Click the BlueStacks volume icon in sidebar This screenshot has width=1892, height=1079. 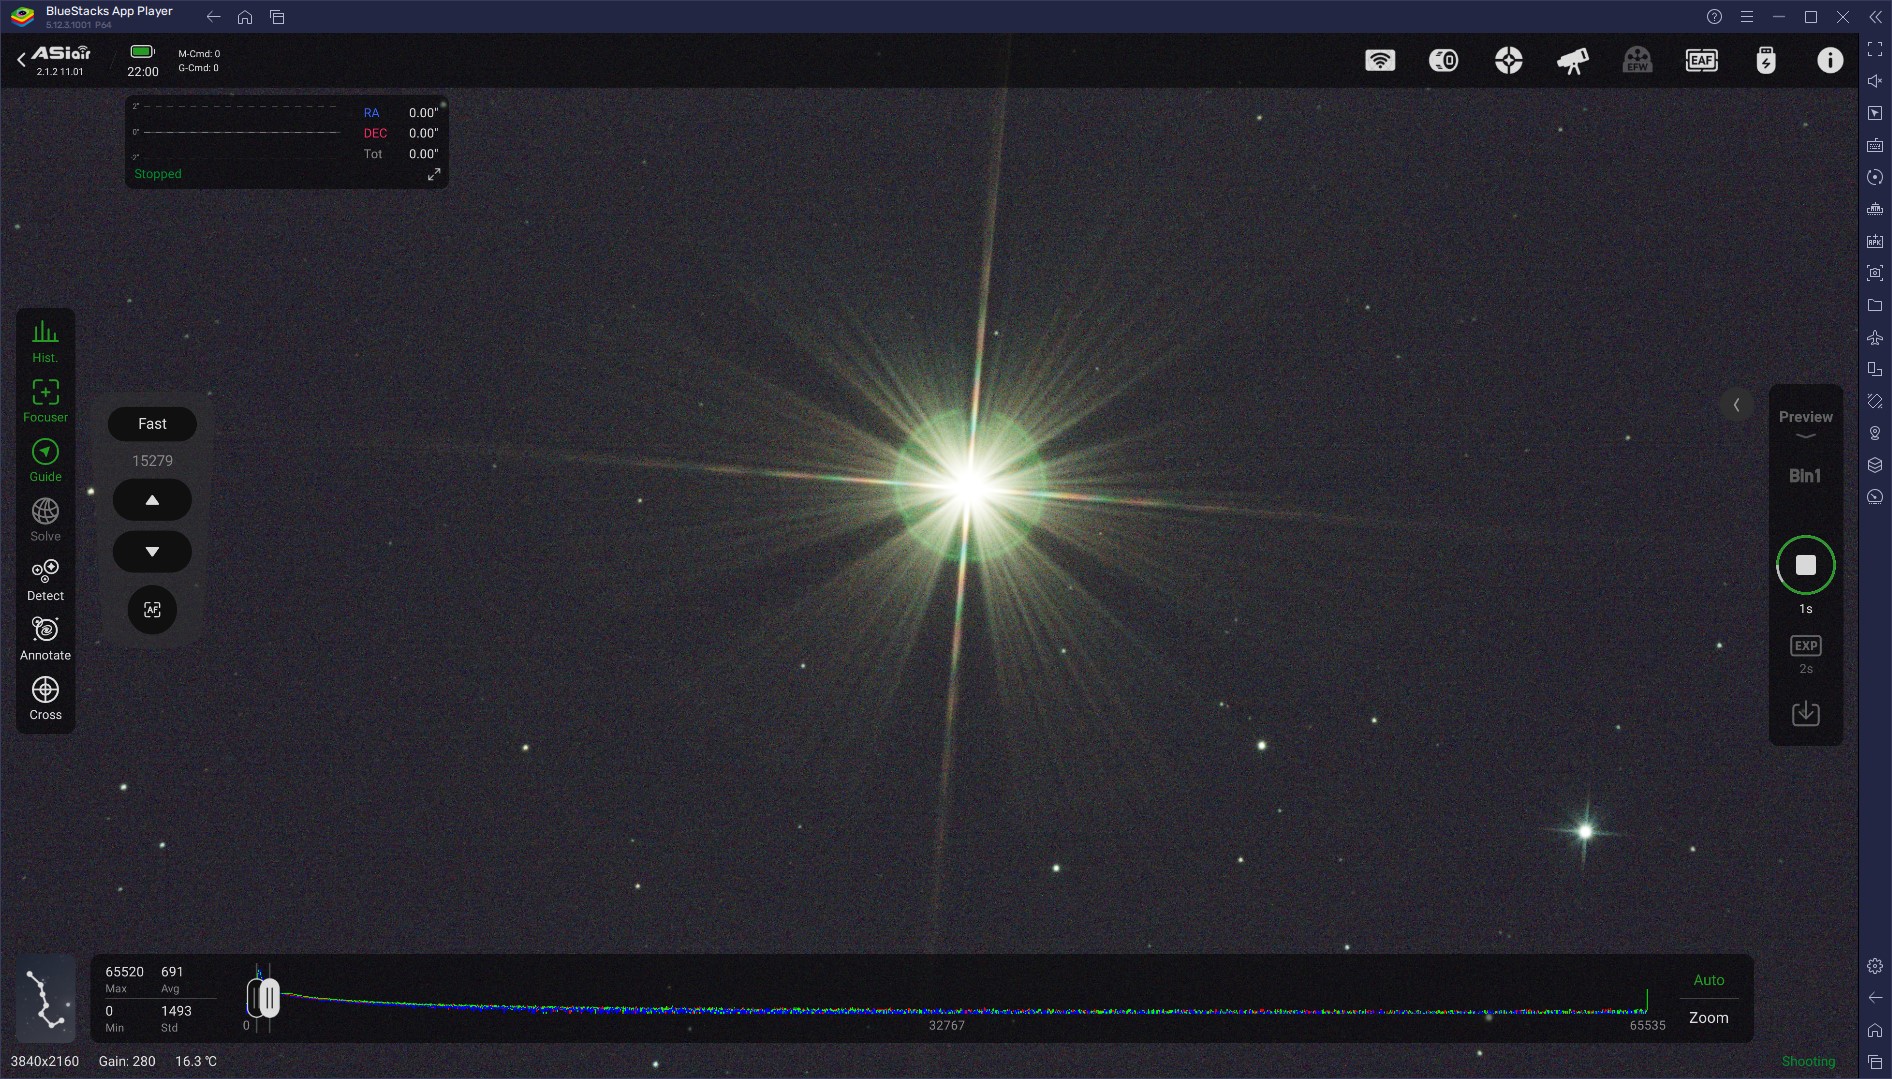pos(1875,81)
